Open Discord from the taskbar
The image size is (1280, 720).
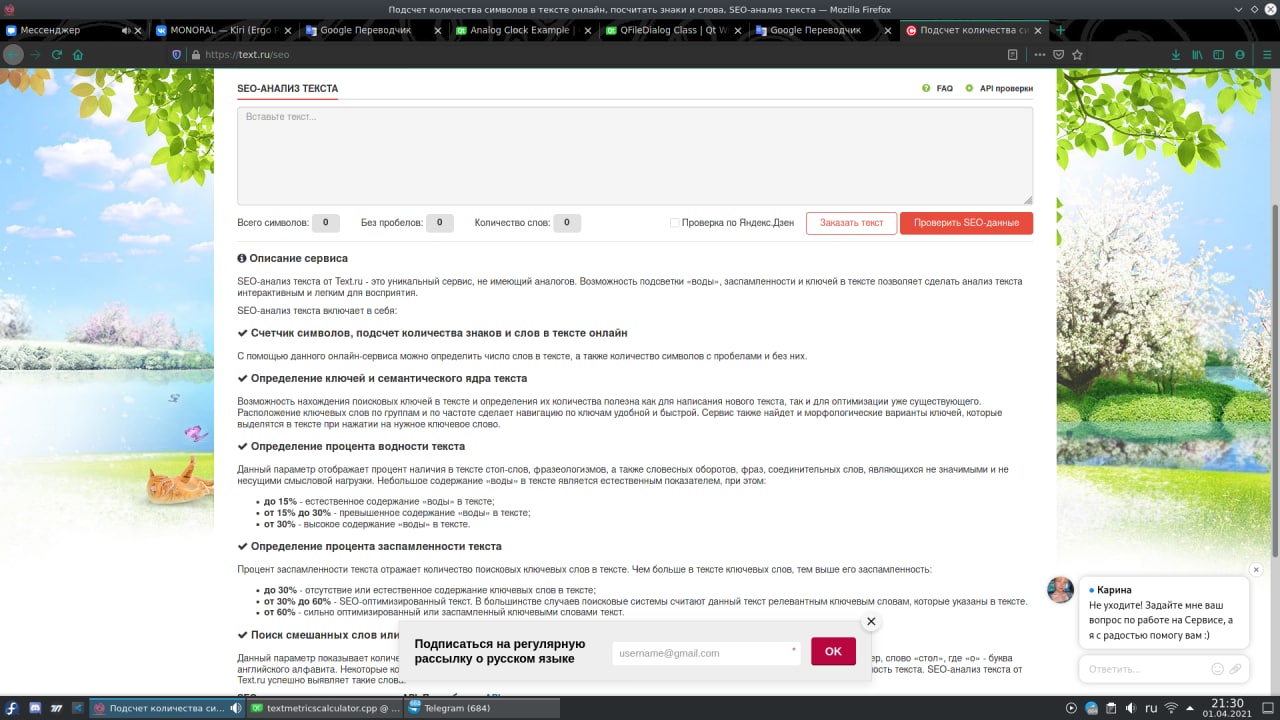click(34, 708)
